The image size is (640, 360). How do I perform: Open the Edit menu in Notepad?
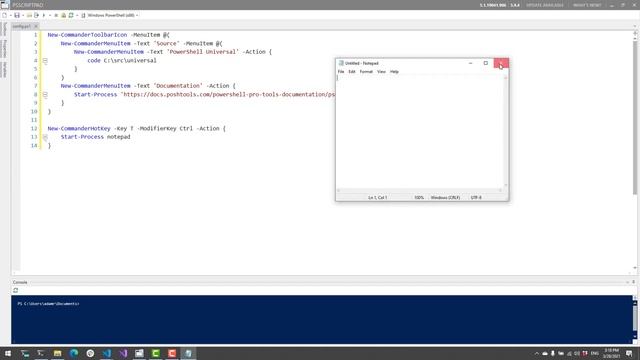pyautogui.click(x=352, y=71)
